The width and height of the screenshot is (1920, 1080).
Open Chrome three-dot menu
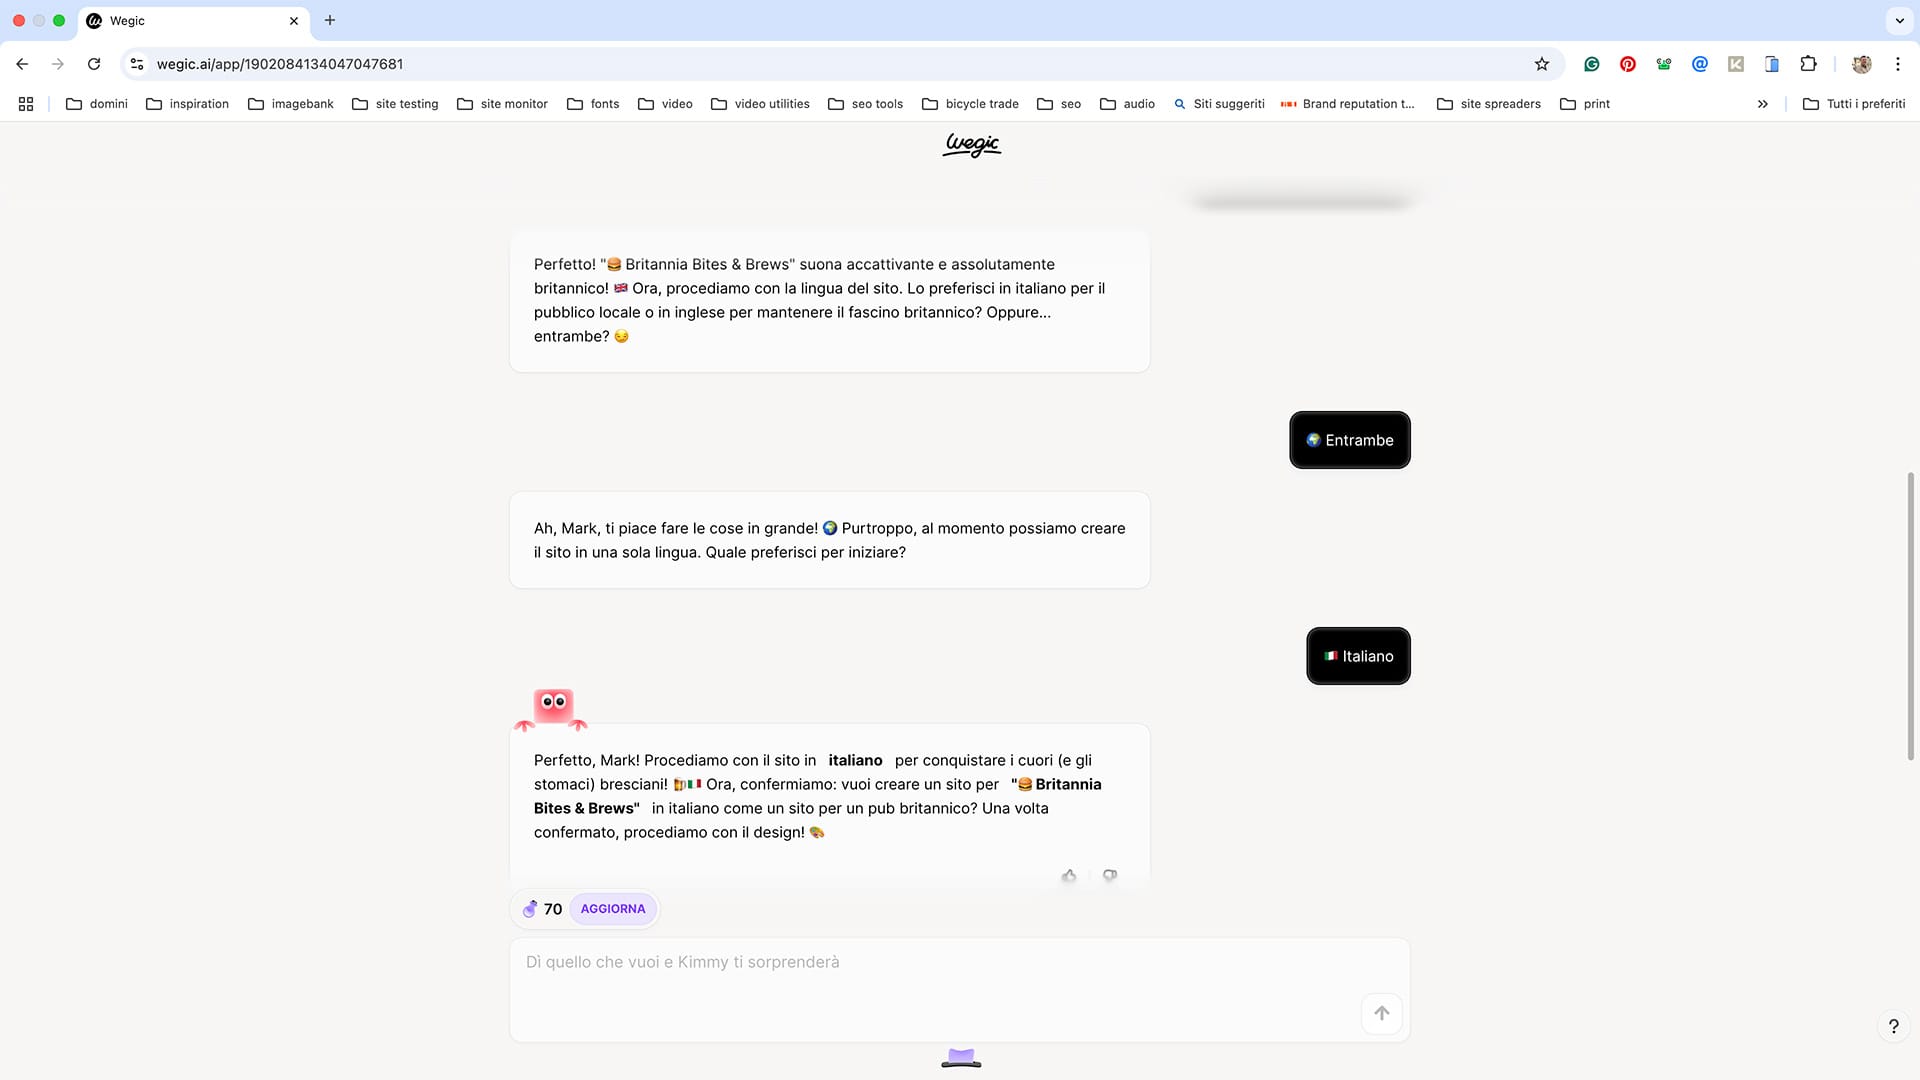click(1897, 64)
